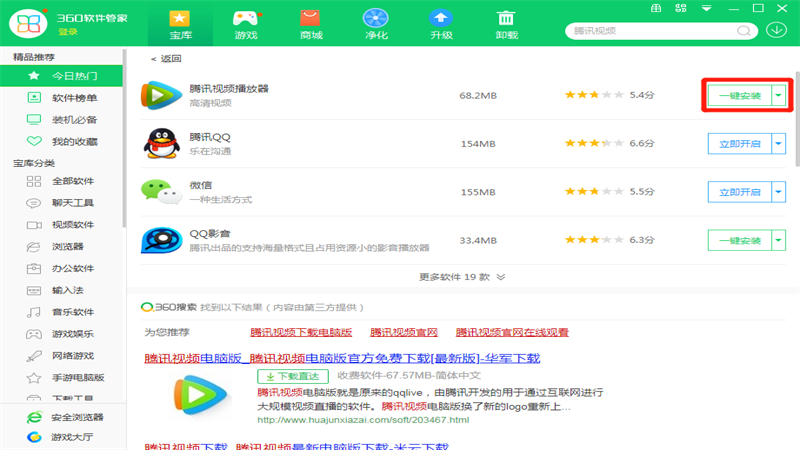Go back using 返回 link

point(166,59)
